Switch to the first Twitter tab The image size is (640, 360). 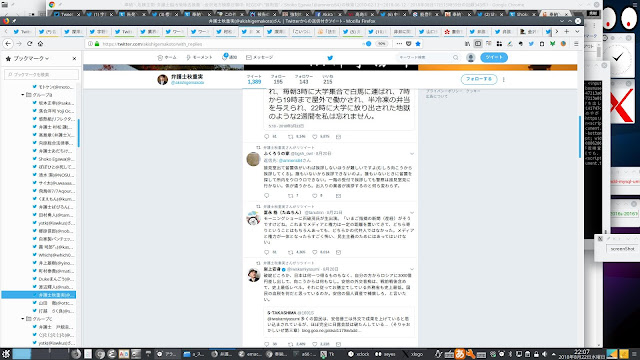[23, 31]
